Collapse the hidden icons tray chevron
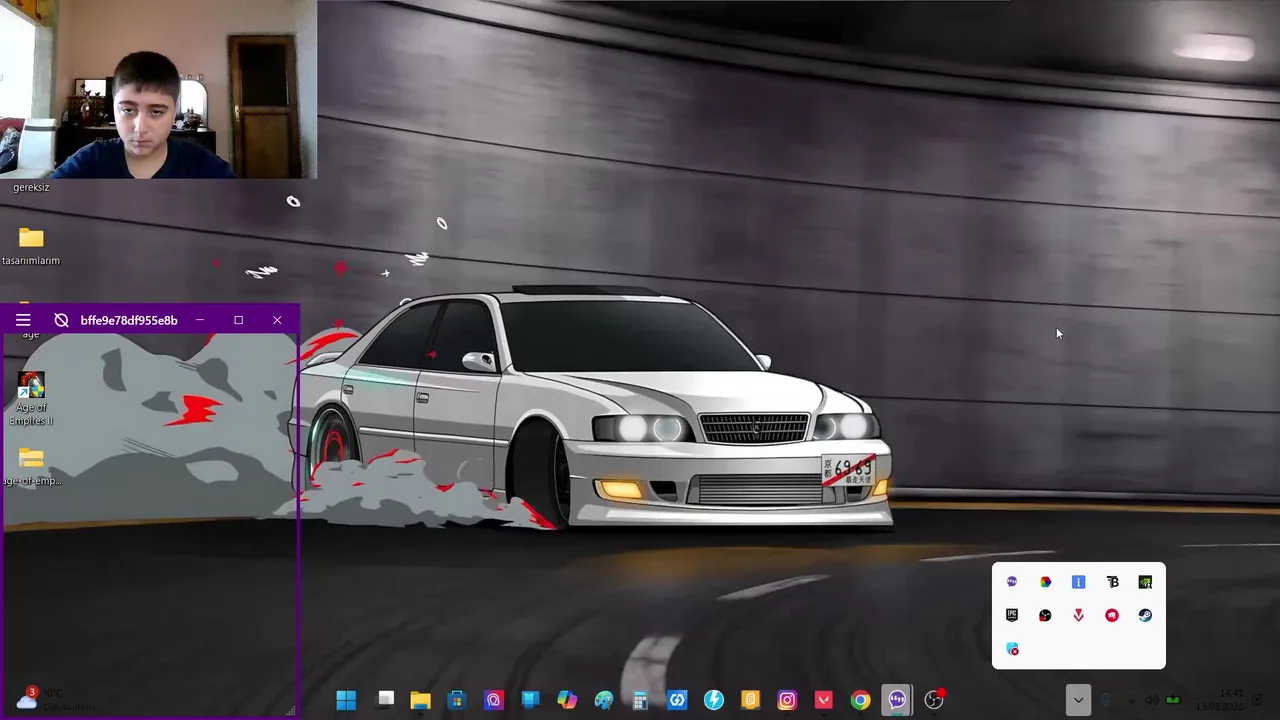 [x=1078, y=700]
